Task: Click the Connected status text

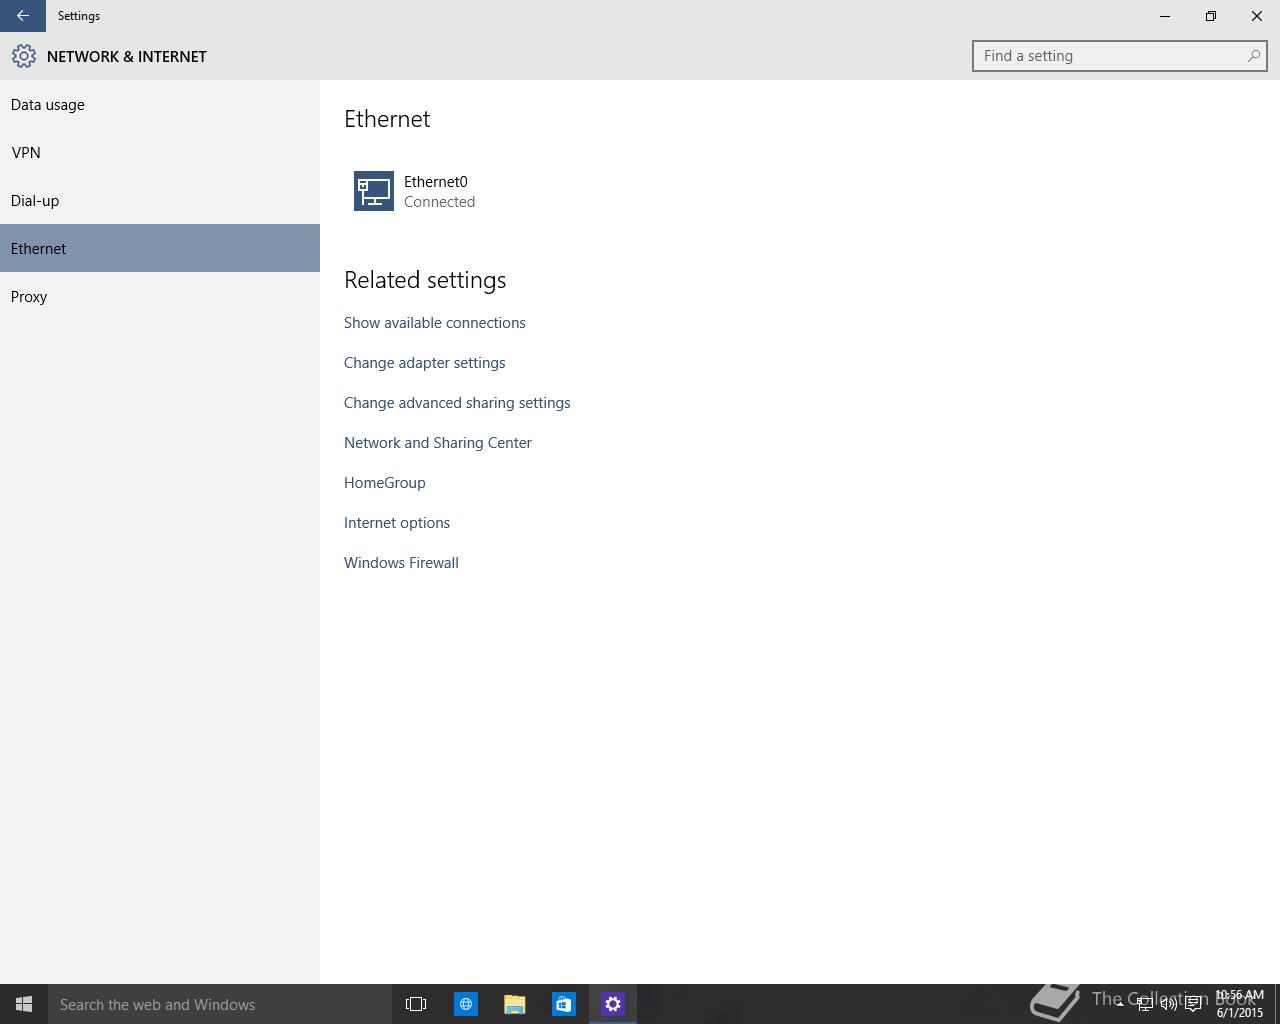Action: [439, 202]
